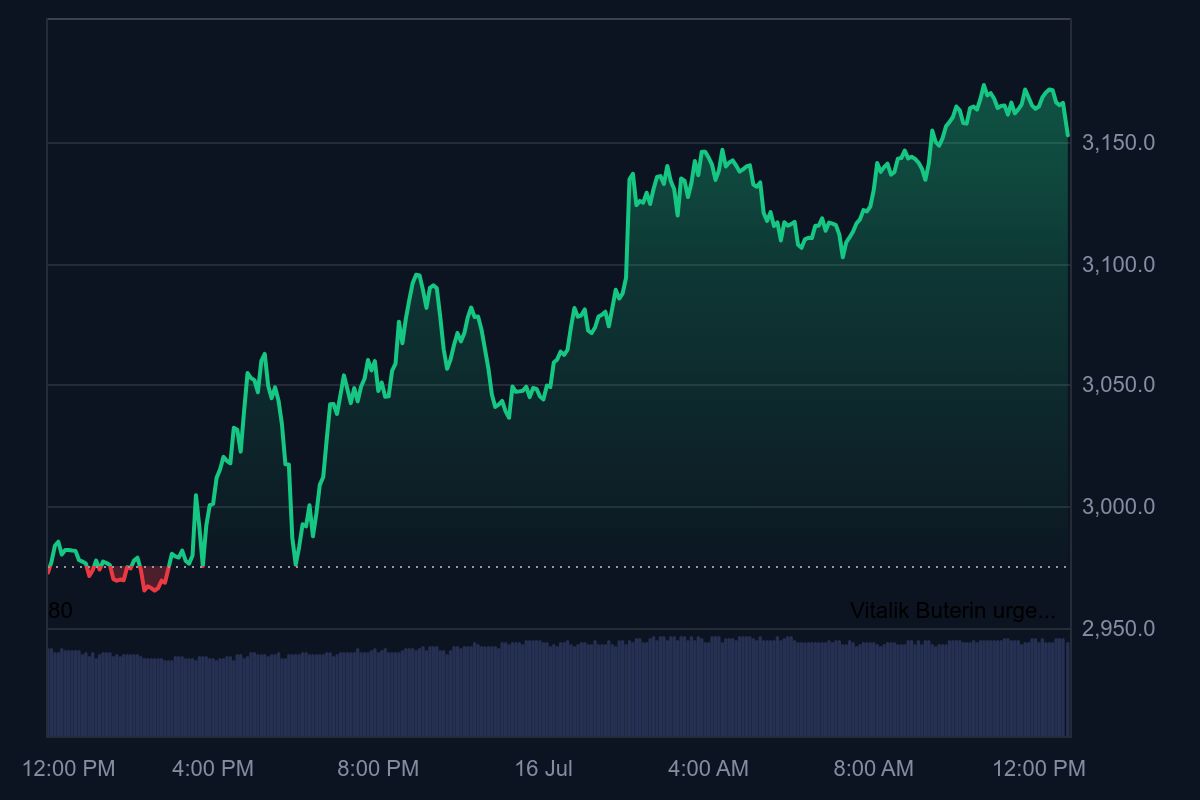1200x800 pixels.
Task: Open the "Vitalik Buterin urge..." news annotation
Action: (x=951, y=610)
